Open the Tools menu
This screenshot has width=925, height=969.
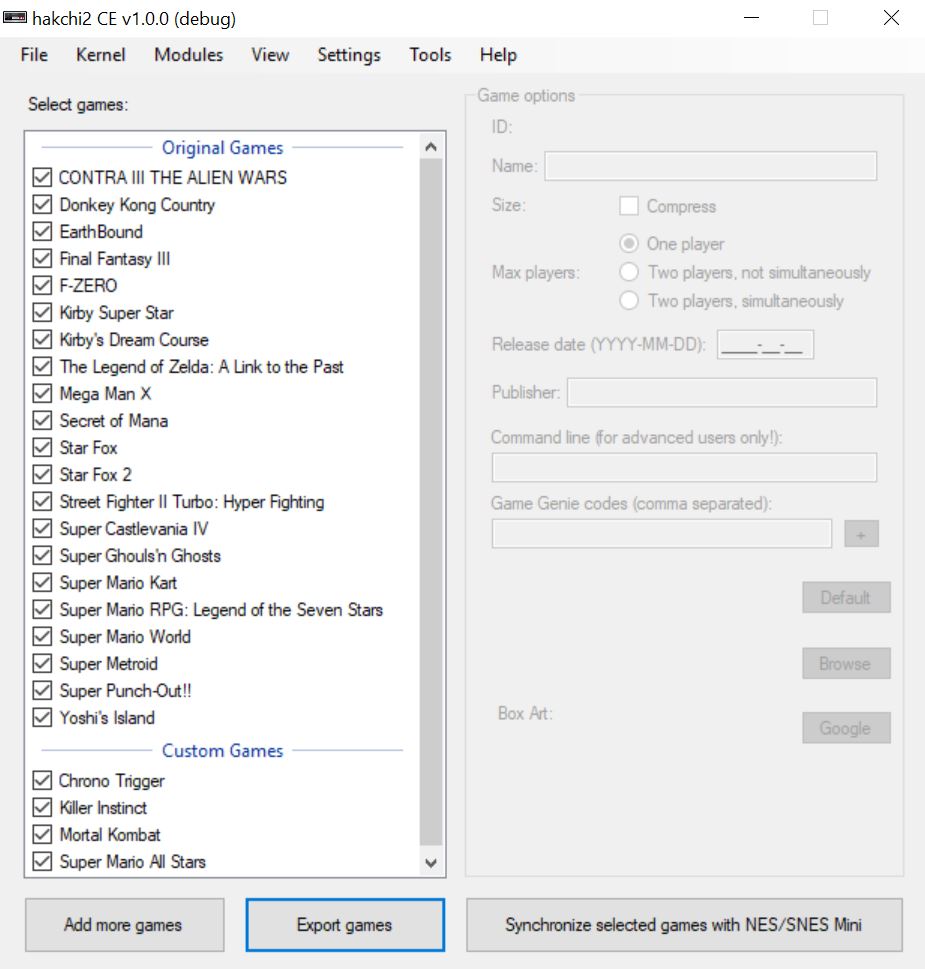430,55
